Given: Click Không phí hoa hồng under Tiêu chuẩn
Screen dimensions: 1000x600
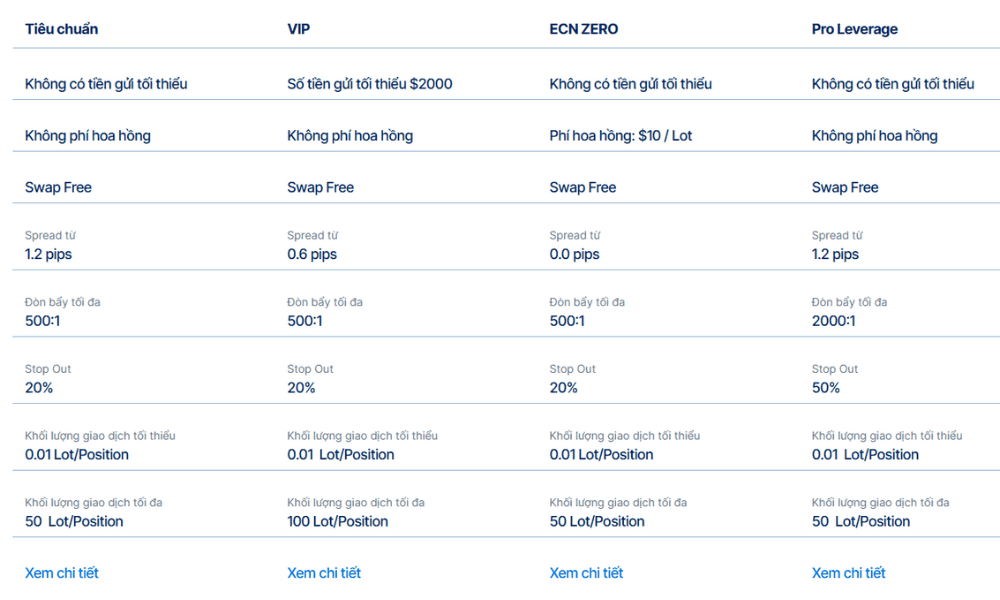Looking at the screenshot, I should [88, 136].
